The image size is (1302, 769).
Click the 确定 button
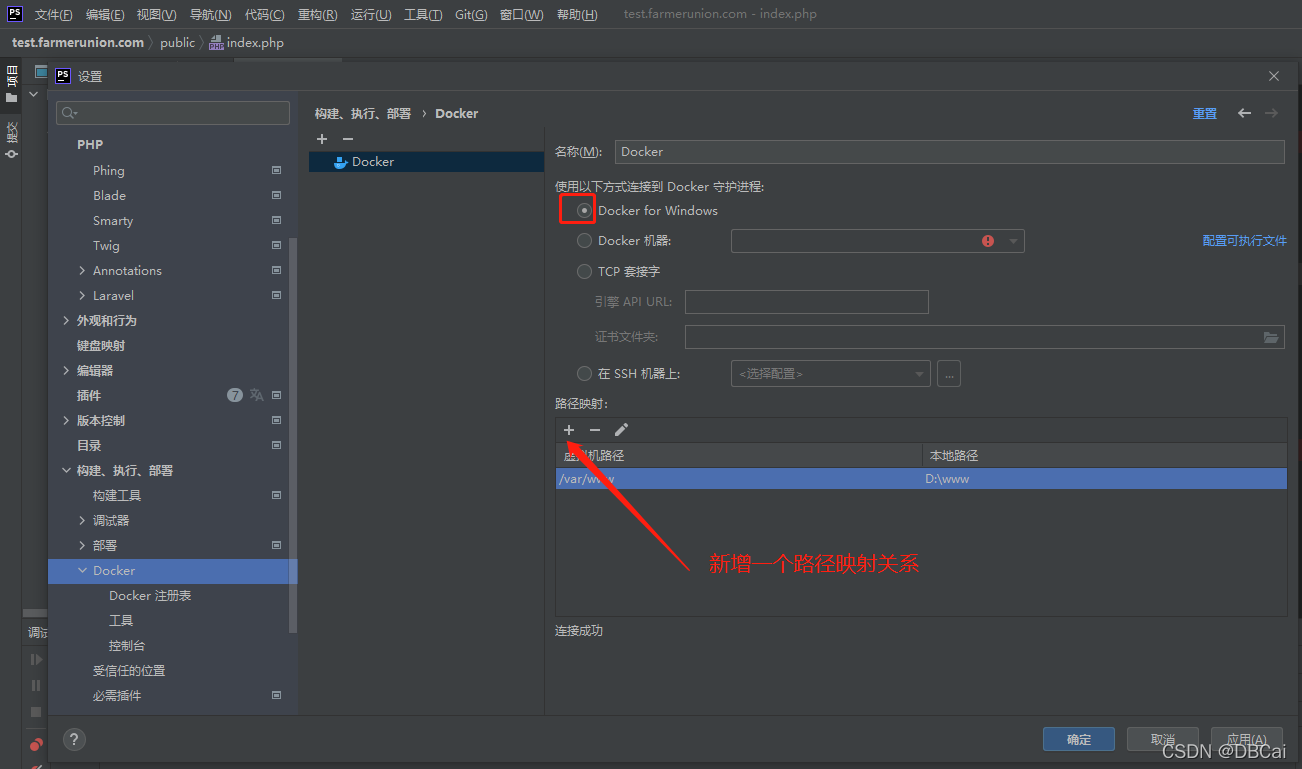tap(1079, 740)
